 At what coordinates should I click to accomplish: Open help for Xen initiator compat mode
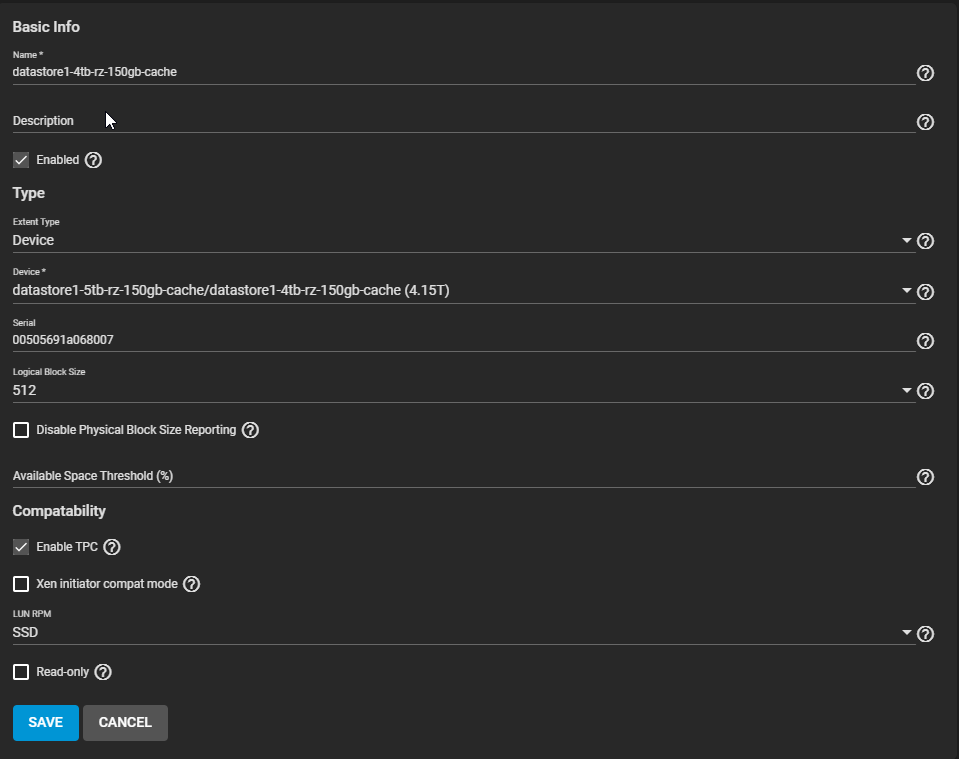pos(192,584)
